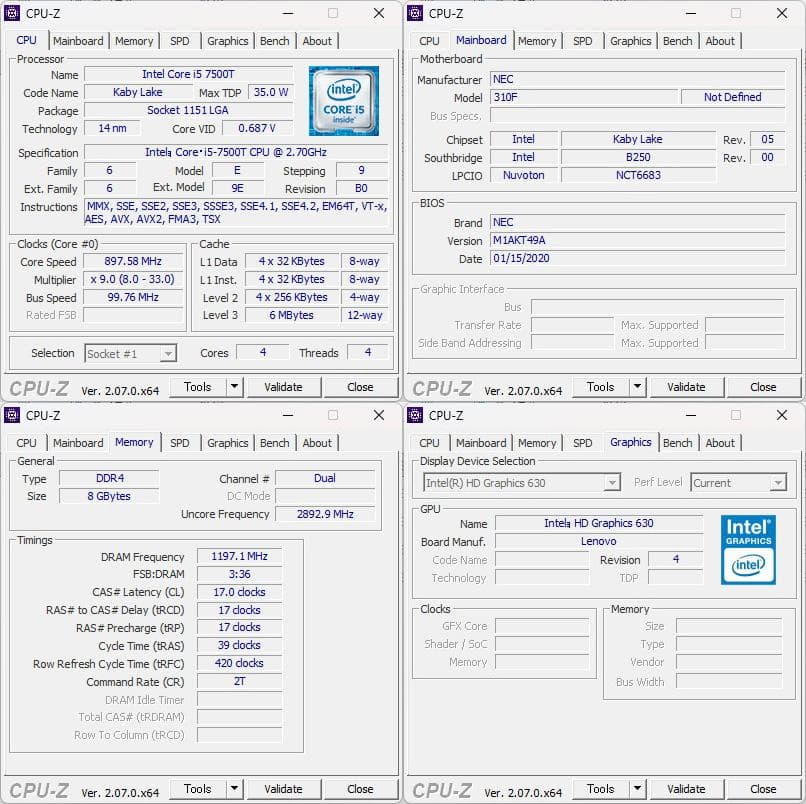This screenshot has width=806, height=804.
Task: Click the Validate button on the CPU window
Action: point(284,386)
